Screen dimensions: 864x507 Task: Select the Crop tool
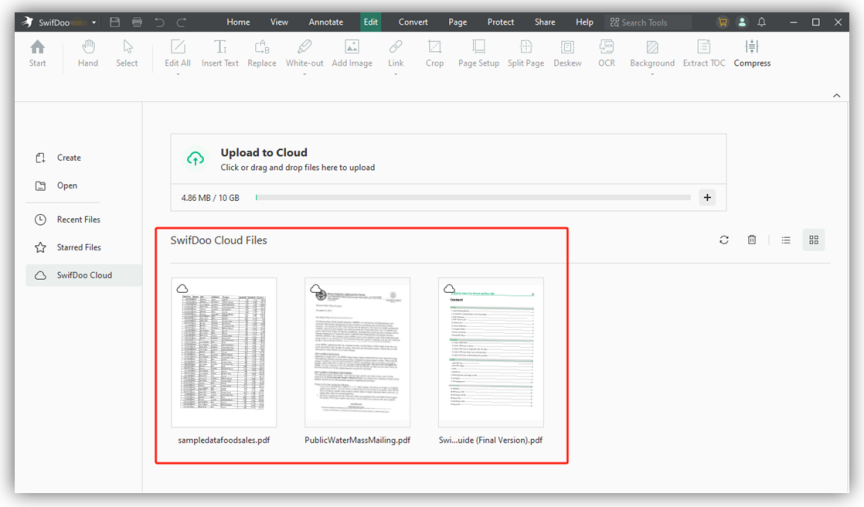tap(434, 53)
